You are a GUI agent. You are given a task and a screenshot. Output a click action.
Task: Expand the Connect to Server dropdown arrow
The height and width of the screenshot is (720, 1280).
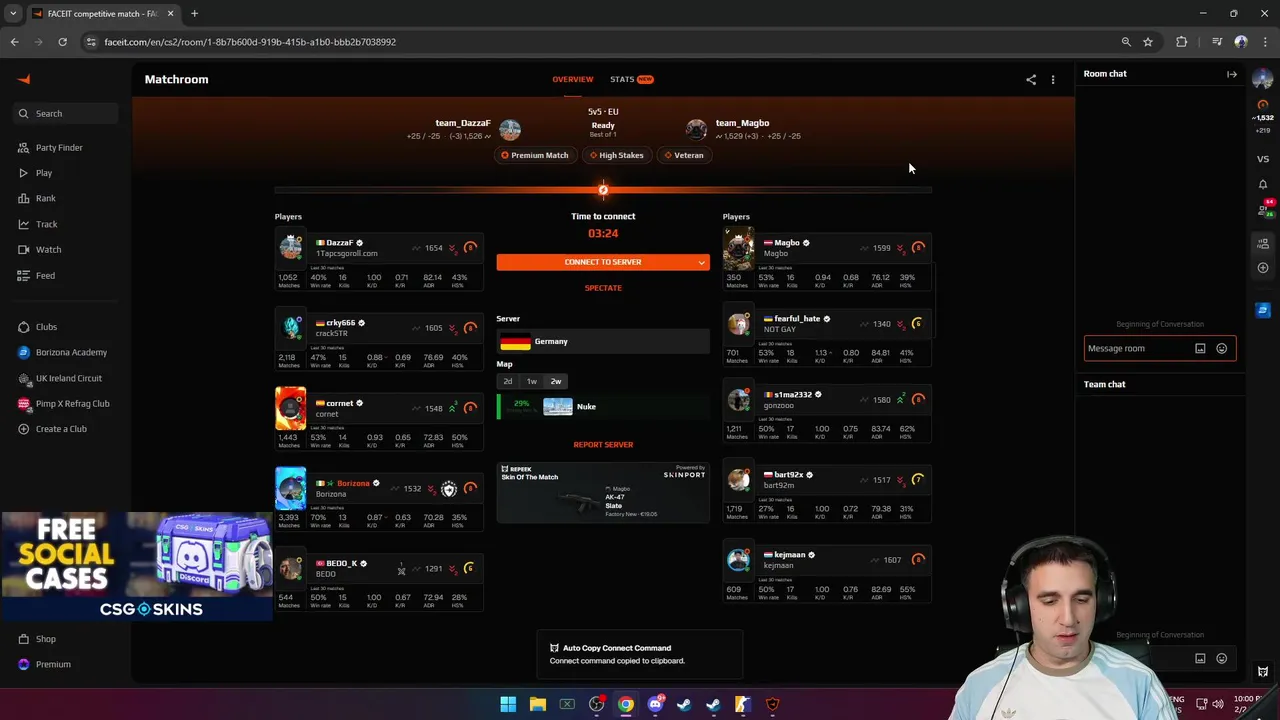702,262
